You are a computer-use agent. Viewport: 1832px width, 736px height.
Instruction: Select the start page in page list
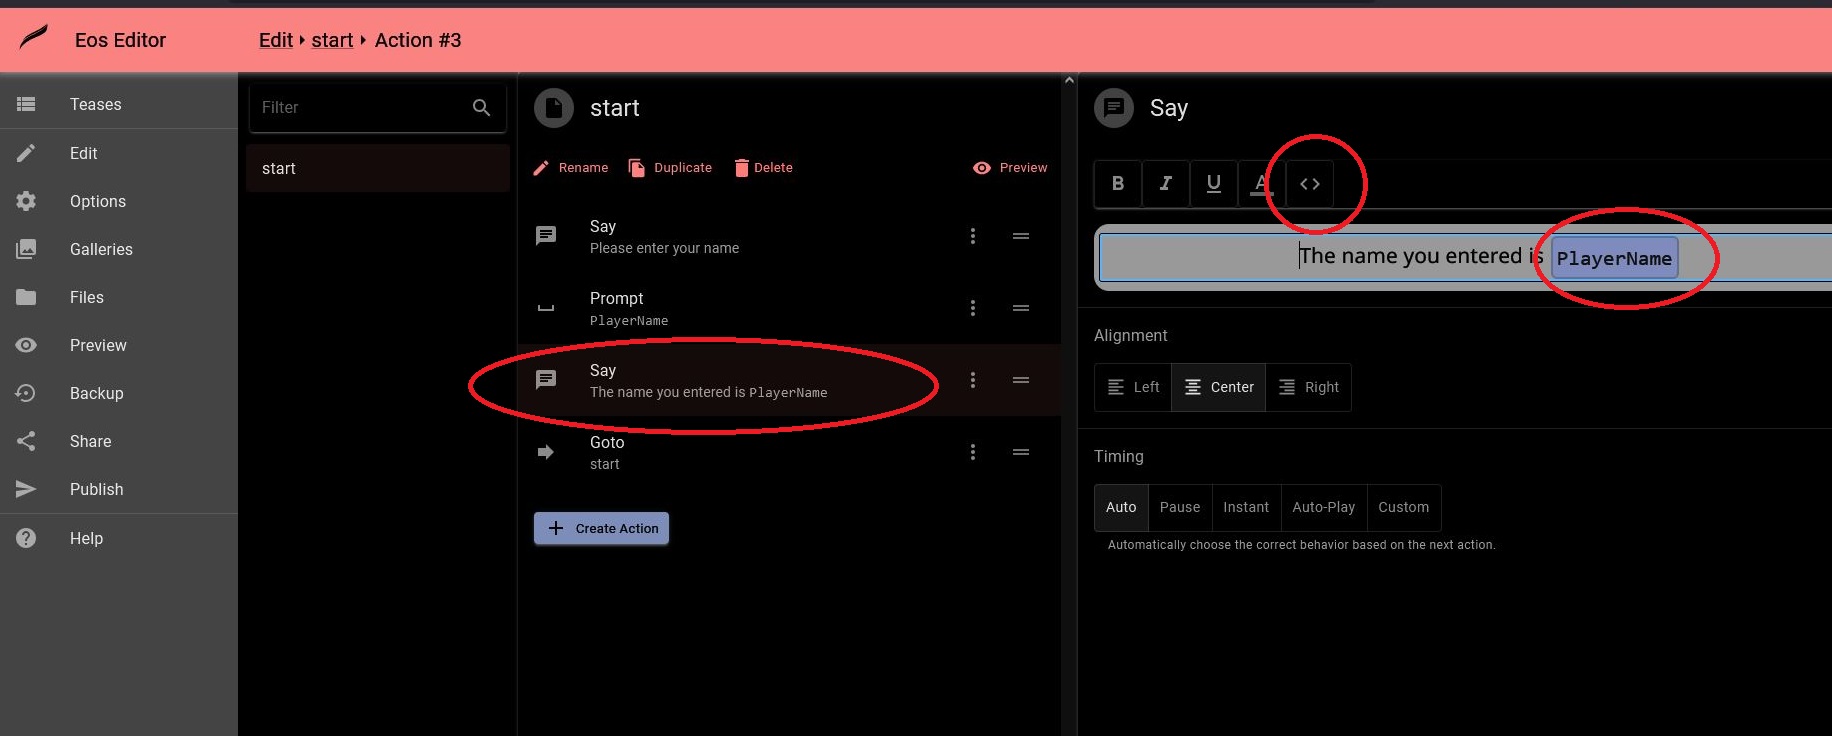[378, 168]
